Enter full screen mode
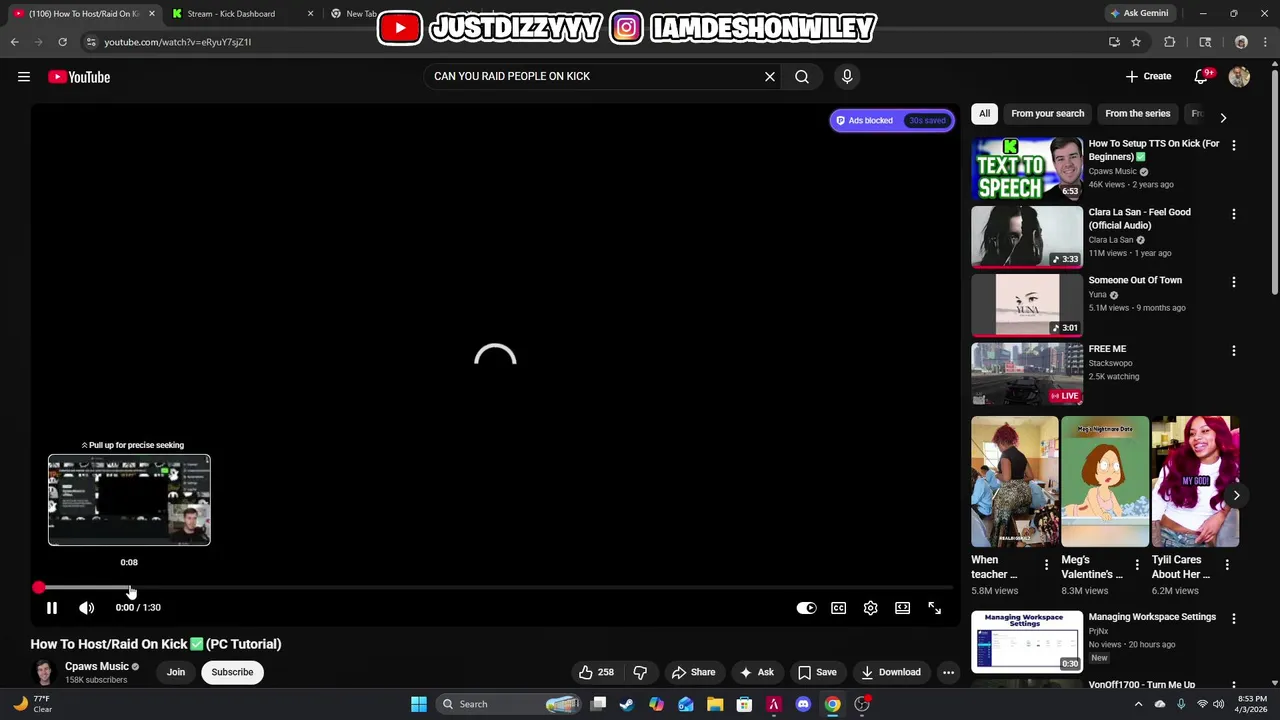The width and height of the screenshot is (1280, 720). (934, 608)
